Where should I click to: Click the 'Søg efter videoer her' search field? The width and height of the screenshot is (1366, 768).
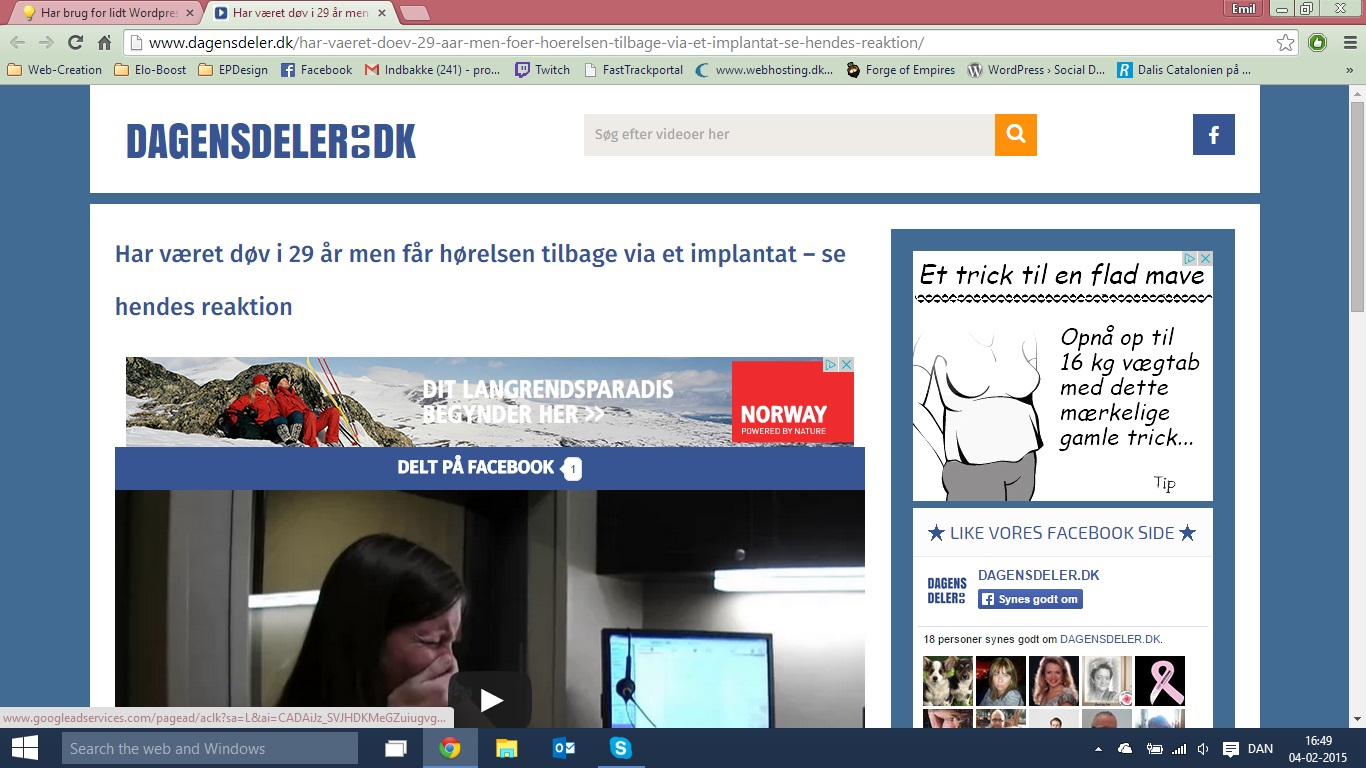pyautogui.click(x=788, y=135)
